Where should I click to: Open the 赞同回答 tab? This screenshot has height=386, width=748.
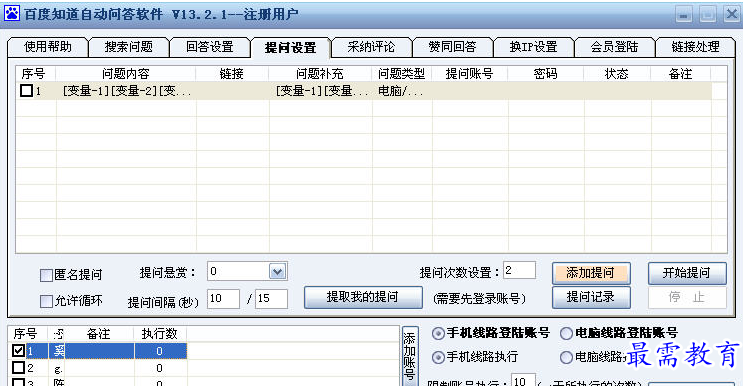452,47
